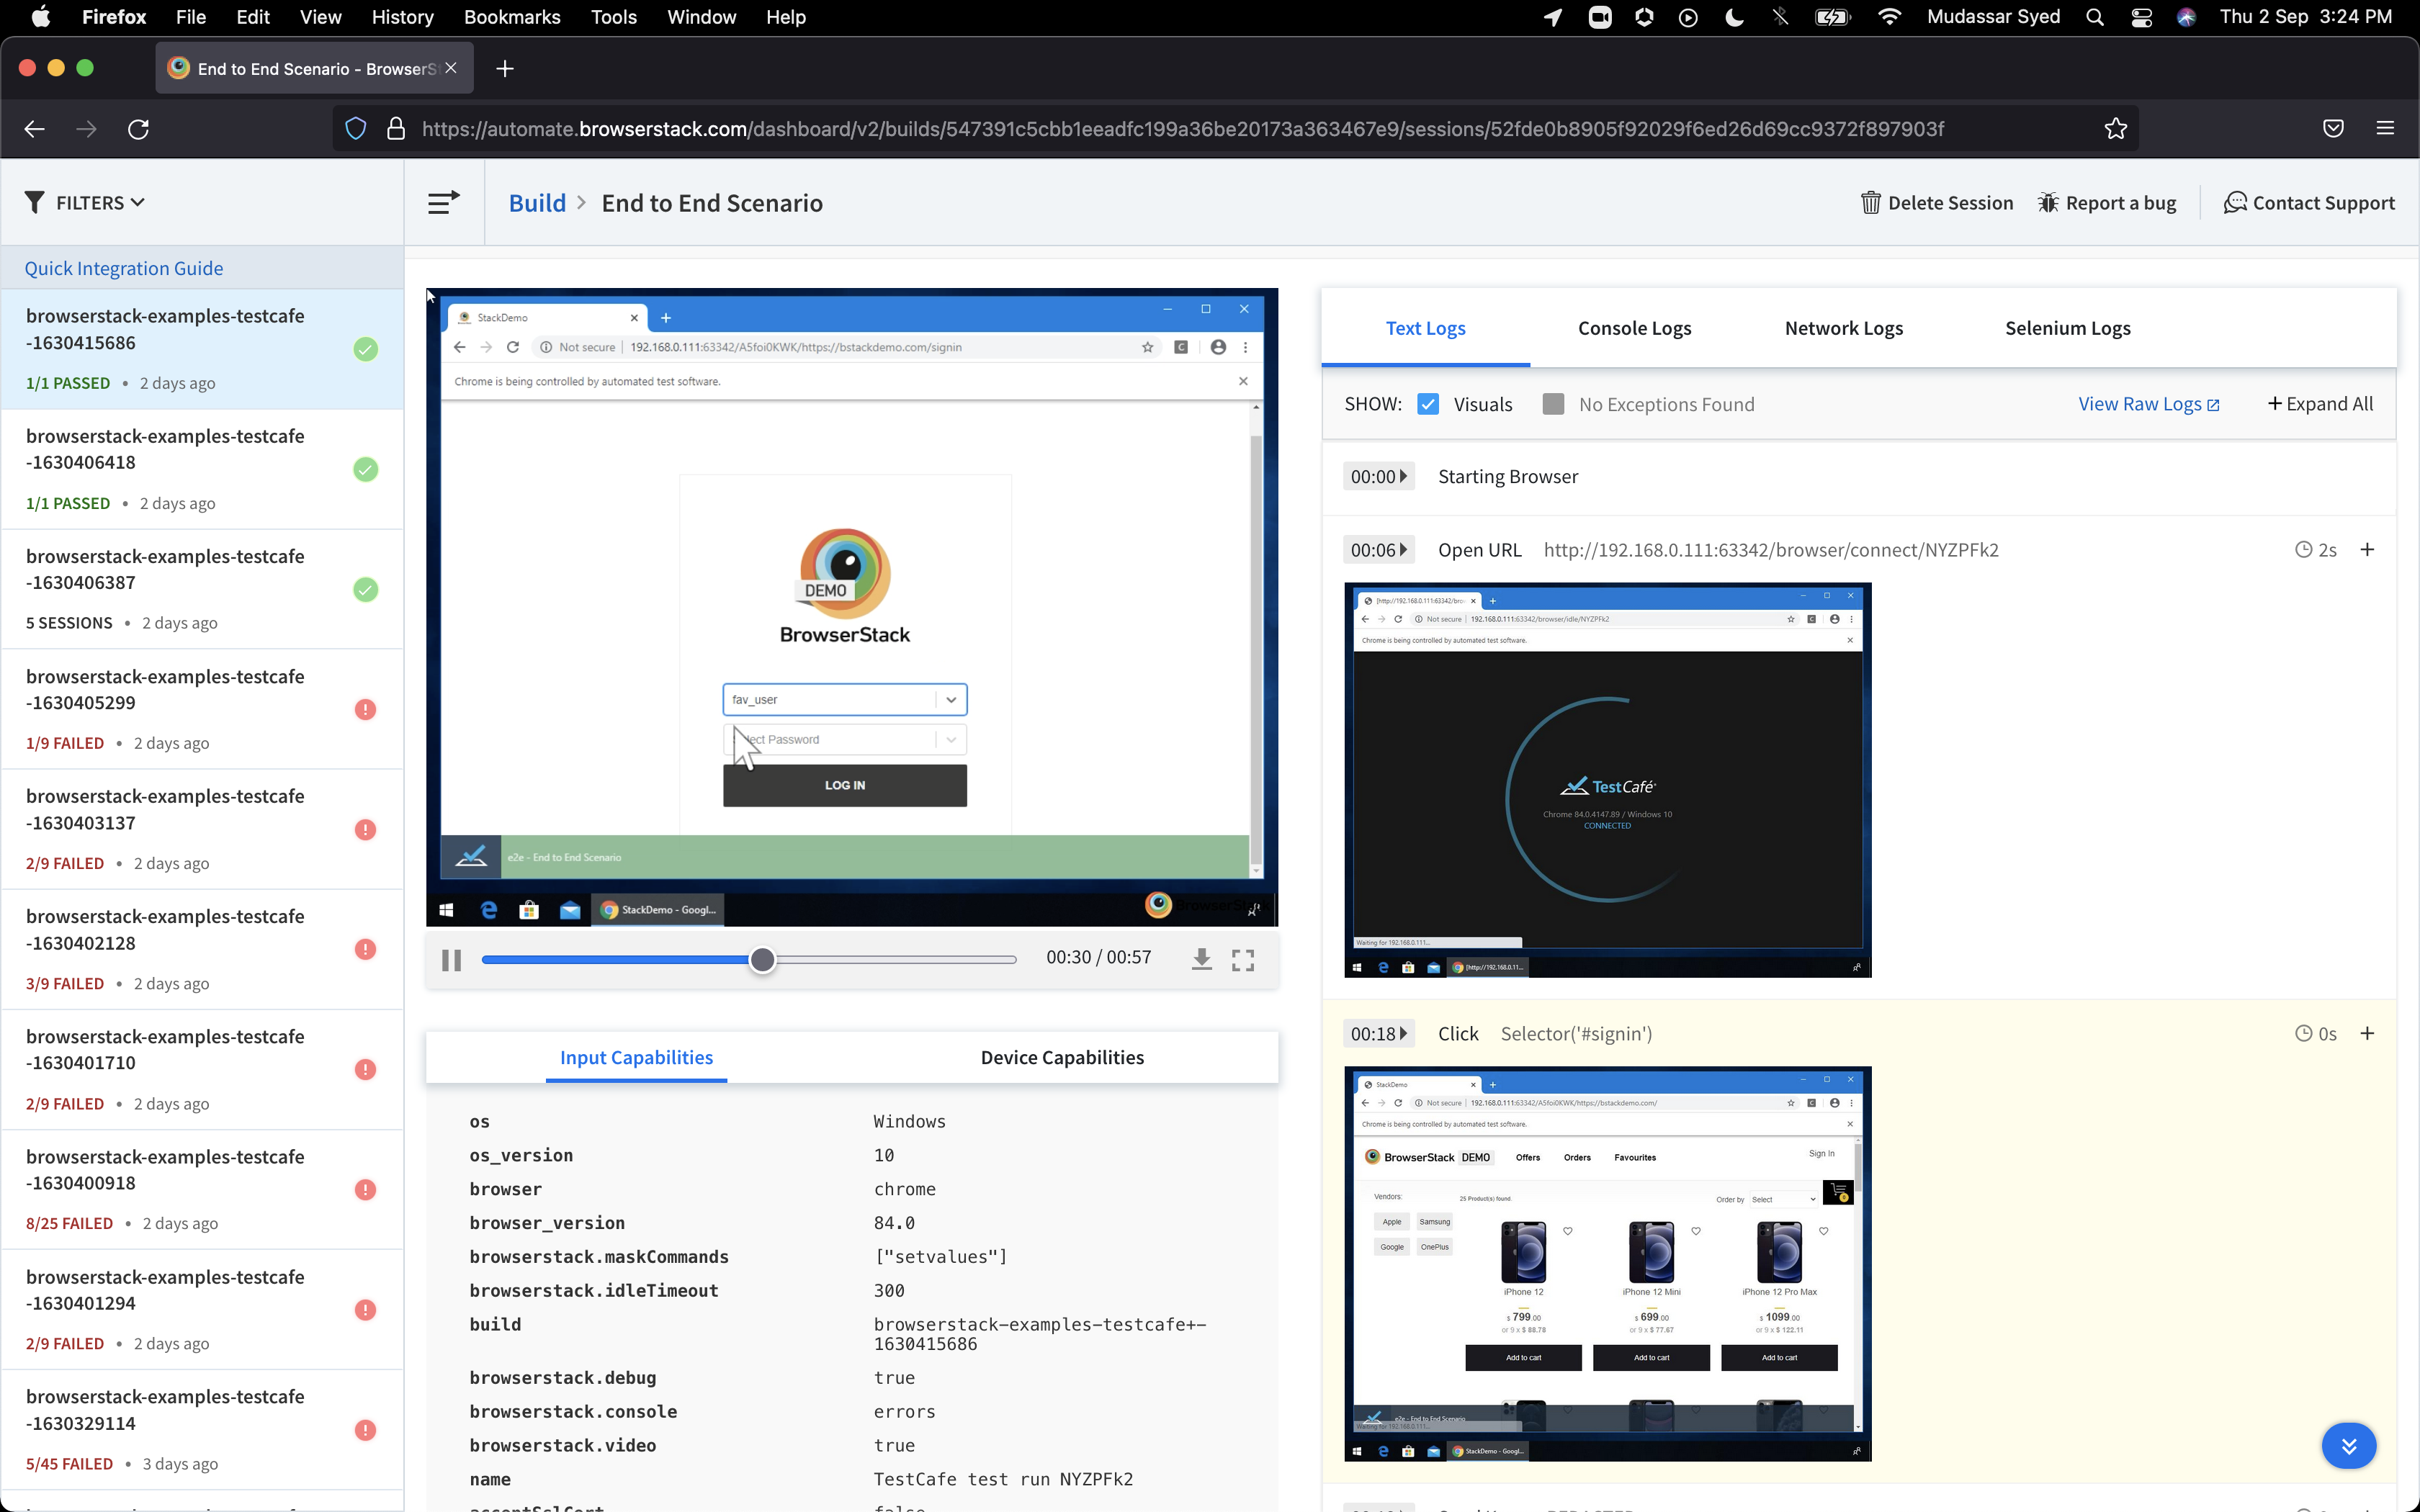
Task: Collapse the builds sidebar panel
Action: (x=443, y=203)
